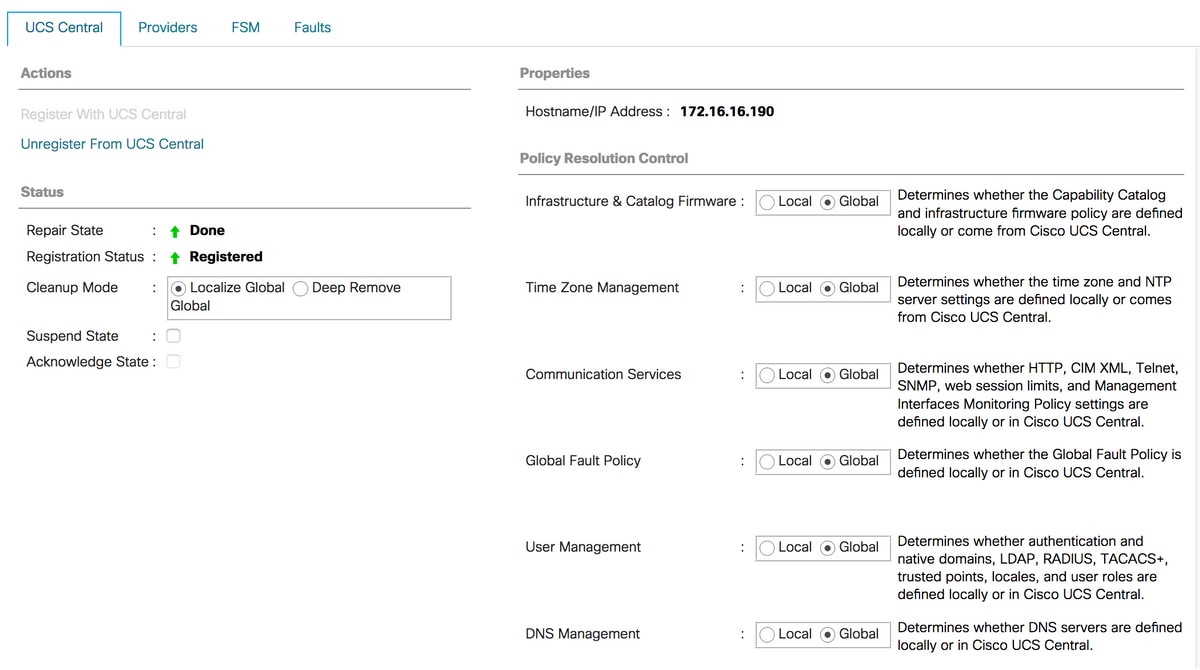Screen dimensions: 1200x670
Task: Click the Repair State label
Action: (65, 230)
